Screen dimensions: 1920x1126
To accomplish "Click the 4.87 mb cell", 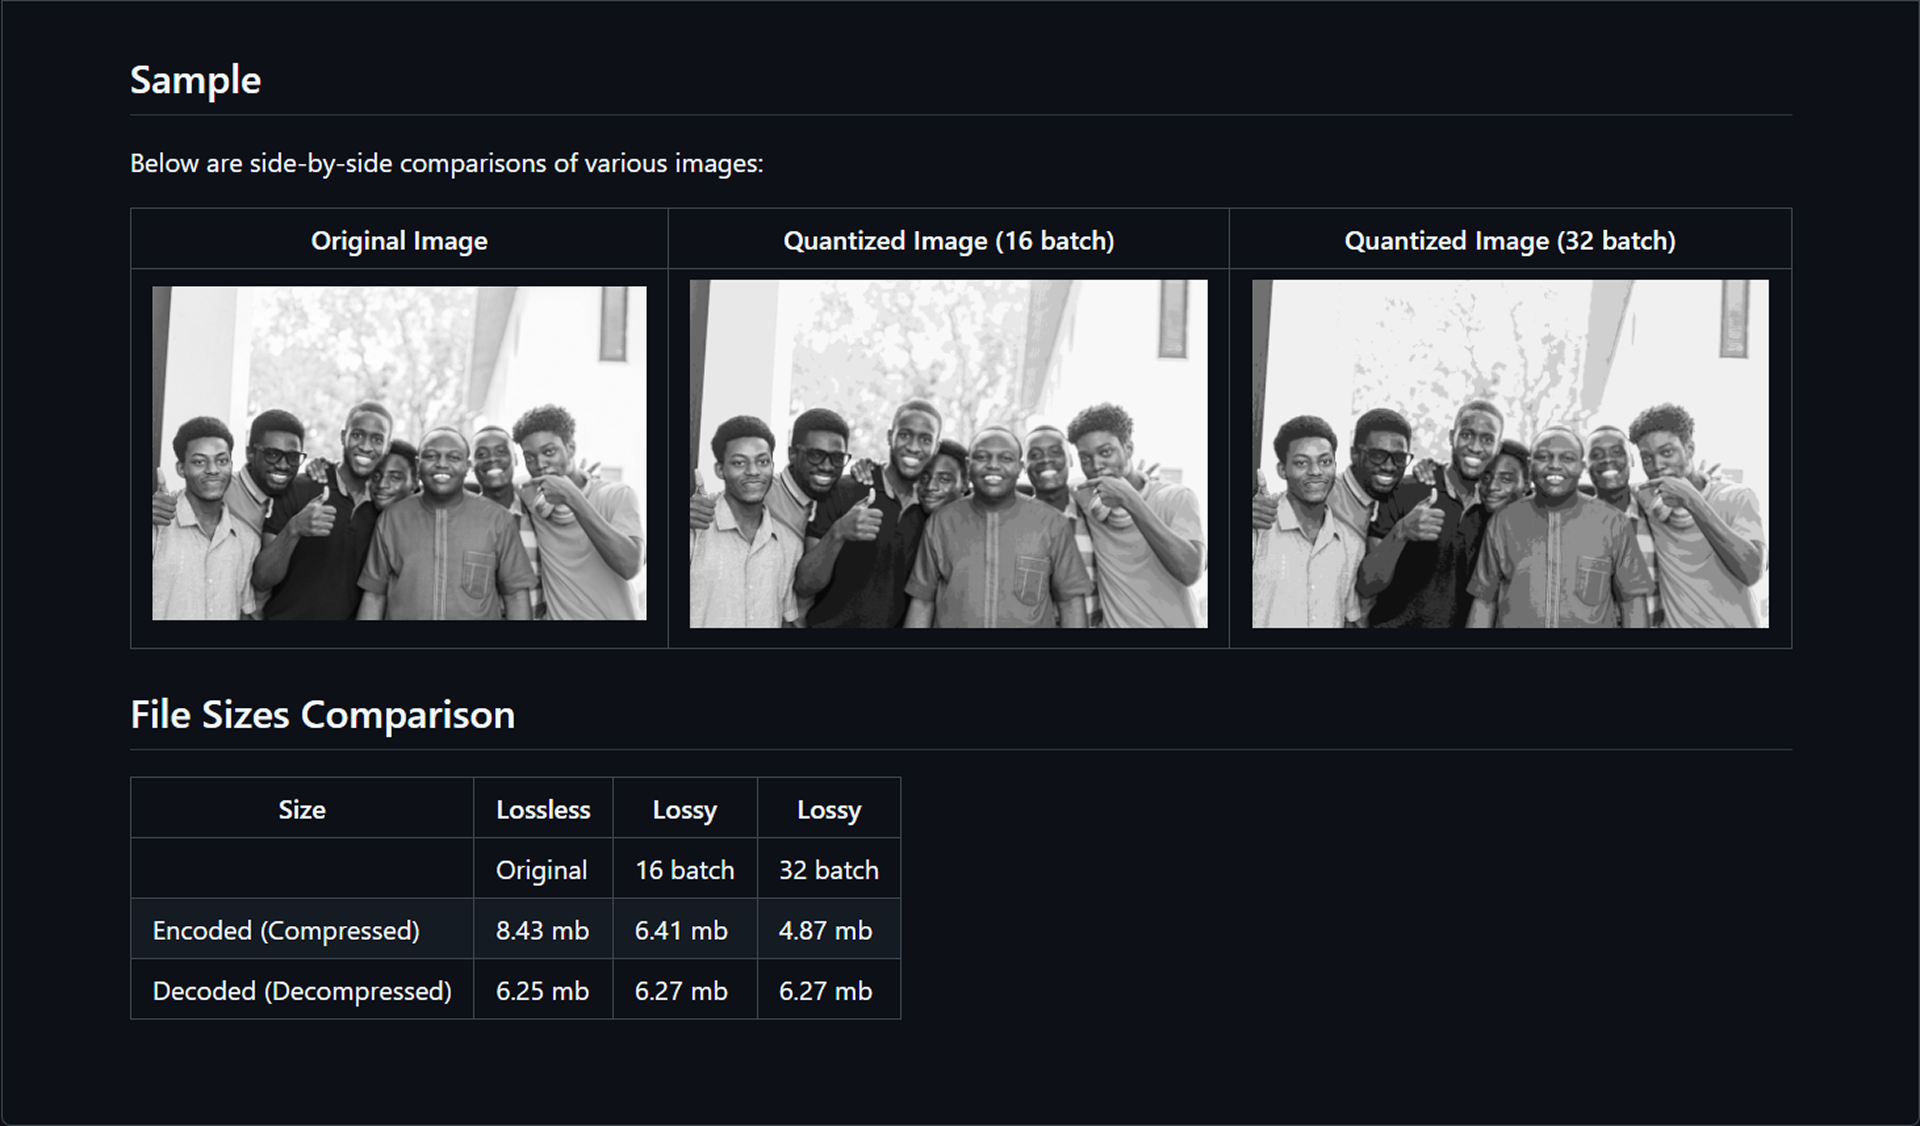I will tap(825, 930).
